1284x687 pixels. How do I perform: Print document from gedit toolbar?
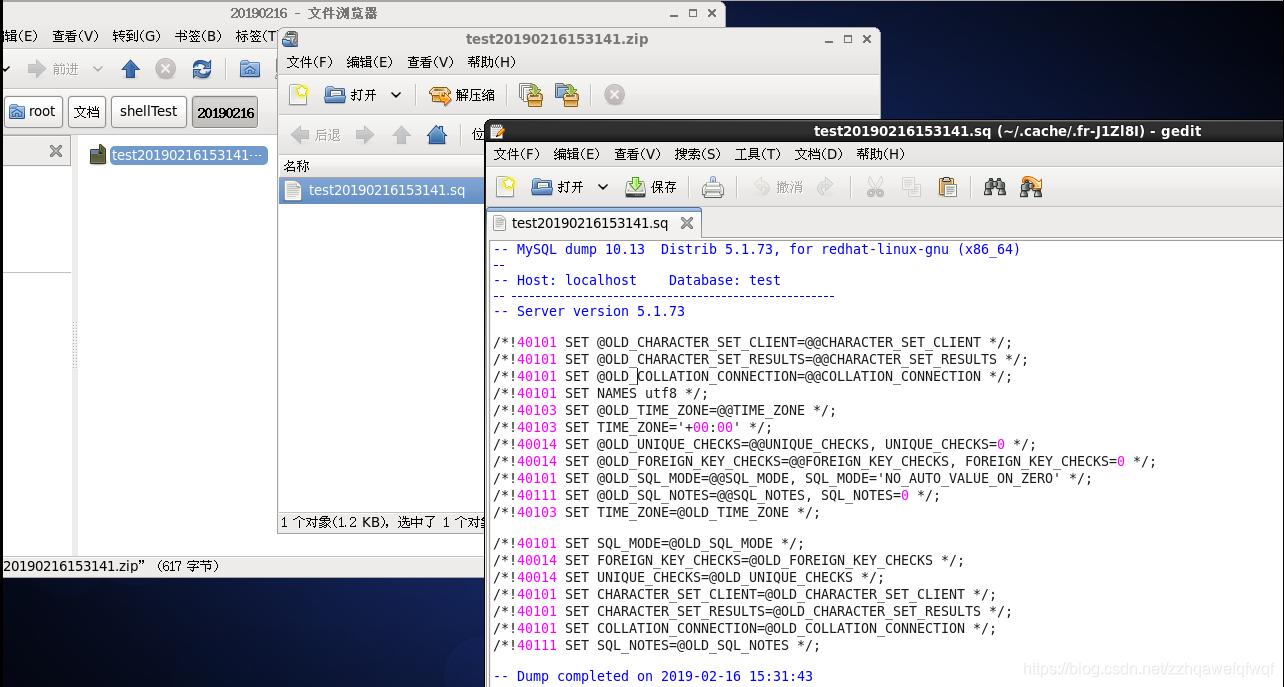(712, 187)
